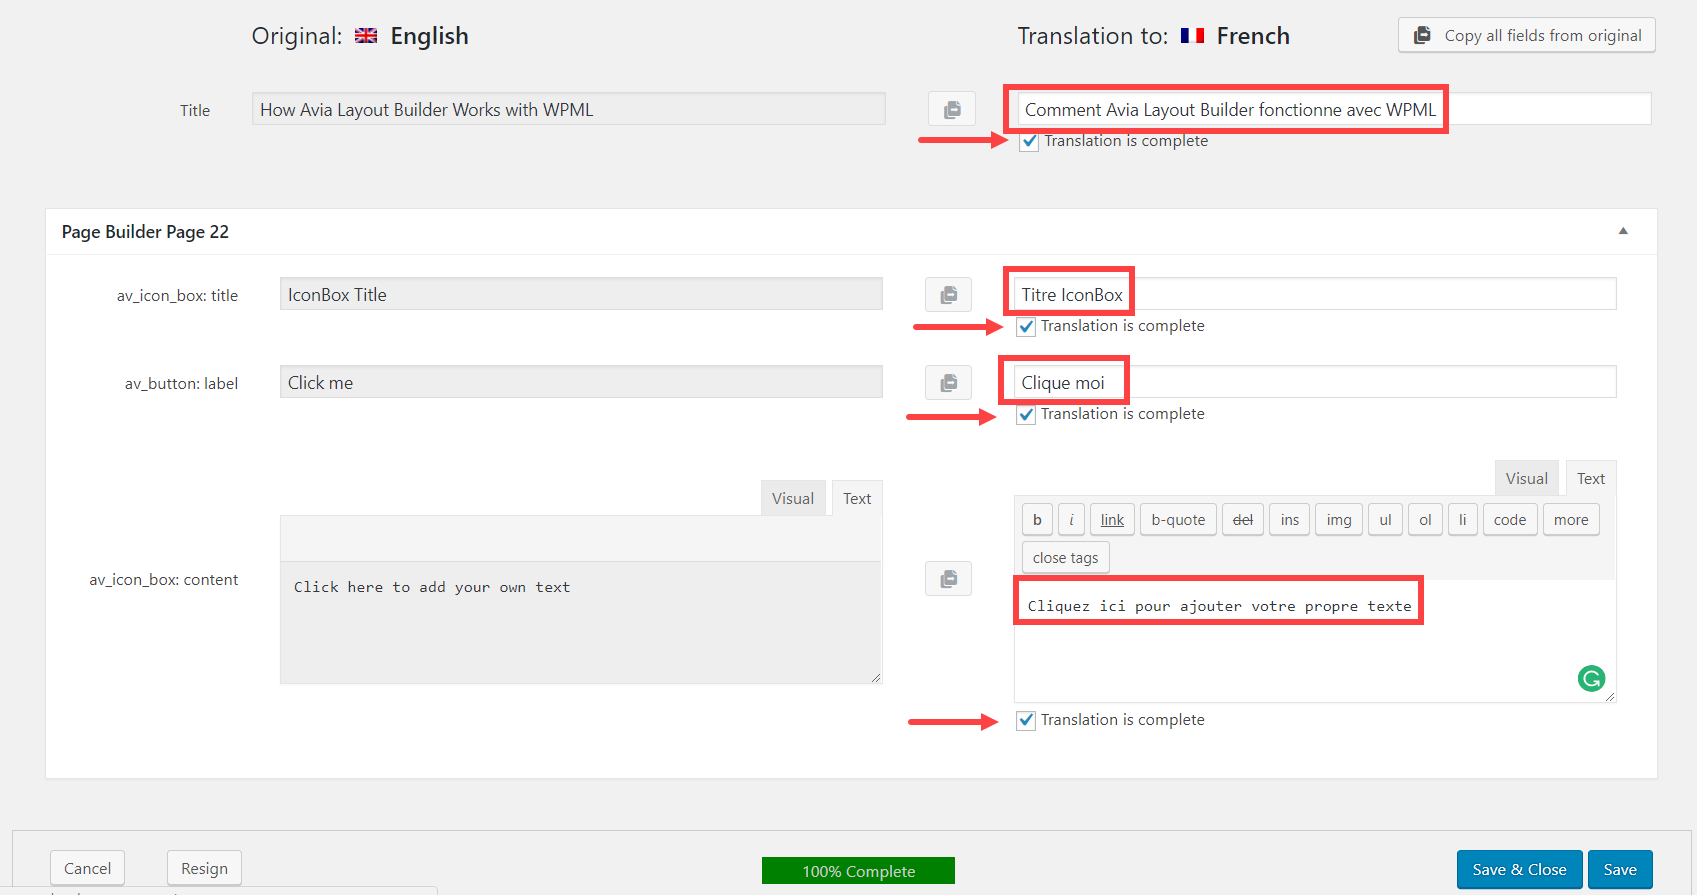Insert inserted text with ins button
The height and width of the screenshot is (895, 1697).
coord(1290,519)
